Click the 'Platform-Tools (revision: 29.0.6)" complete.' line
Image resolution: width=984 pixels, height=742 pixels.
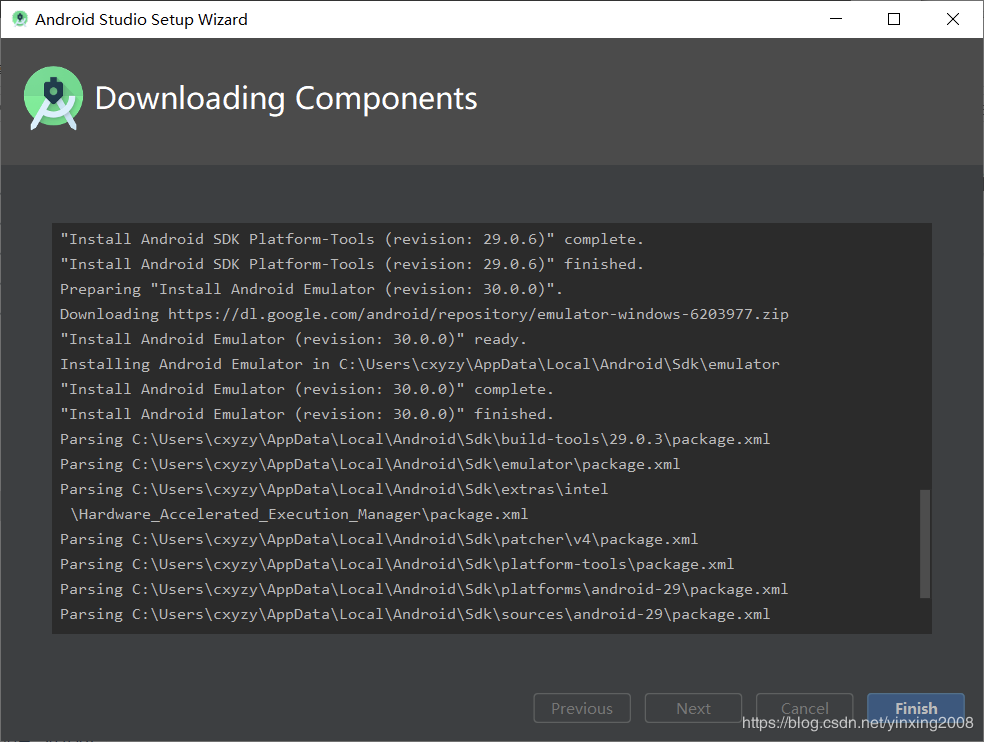pyautogui.click(x=352, y=239)
